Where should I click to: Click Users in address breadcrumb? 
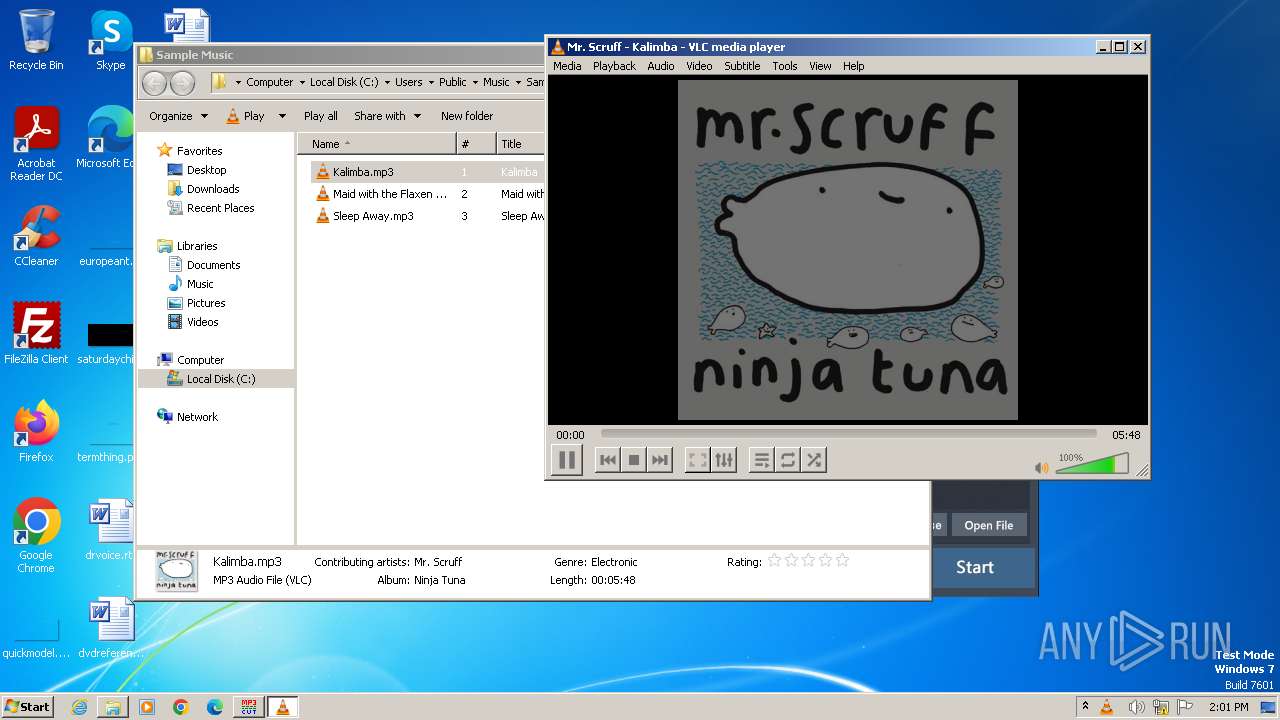(408, 82)
